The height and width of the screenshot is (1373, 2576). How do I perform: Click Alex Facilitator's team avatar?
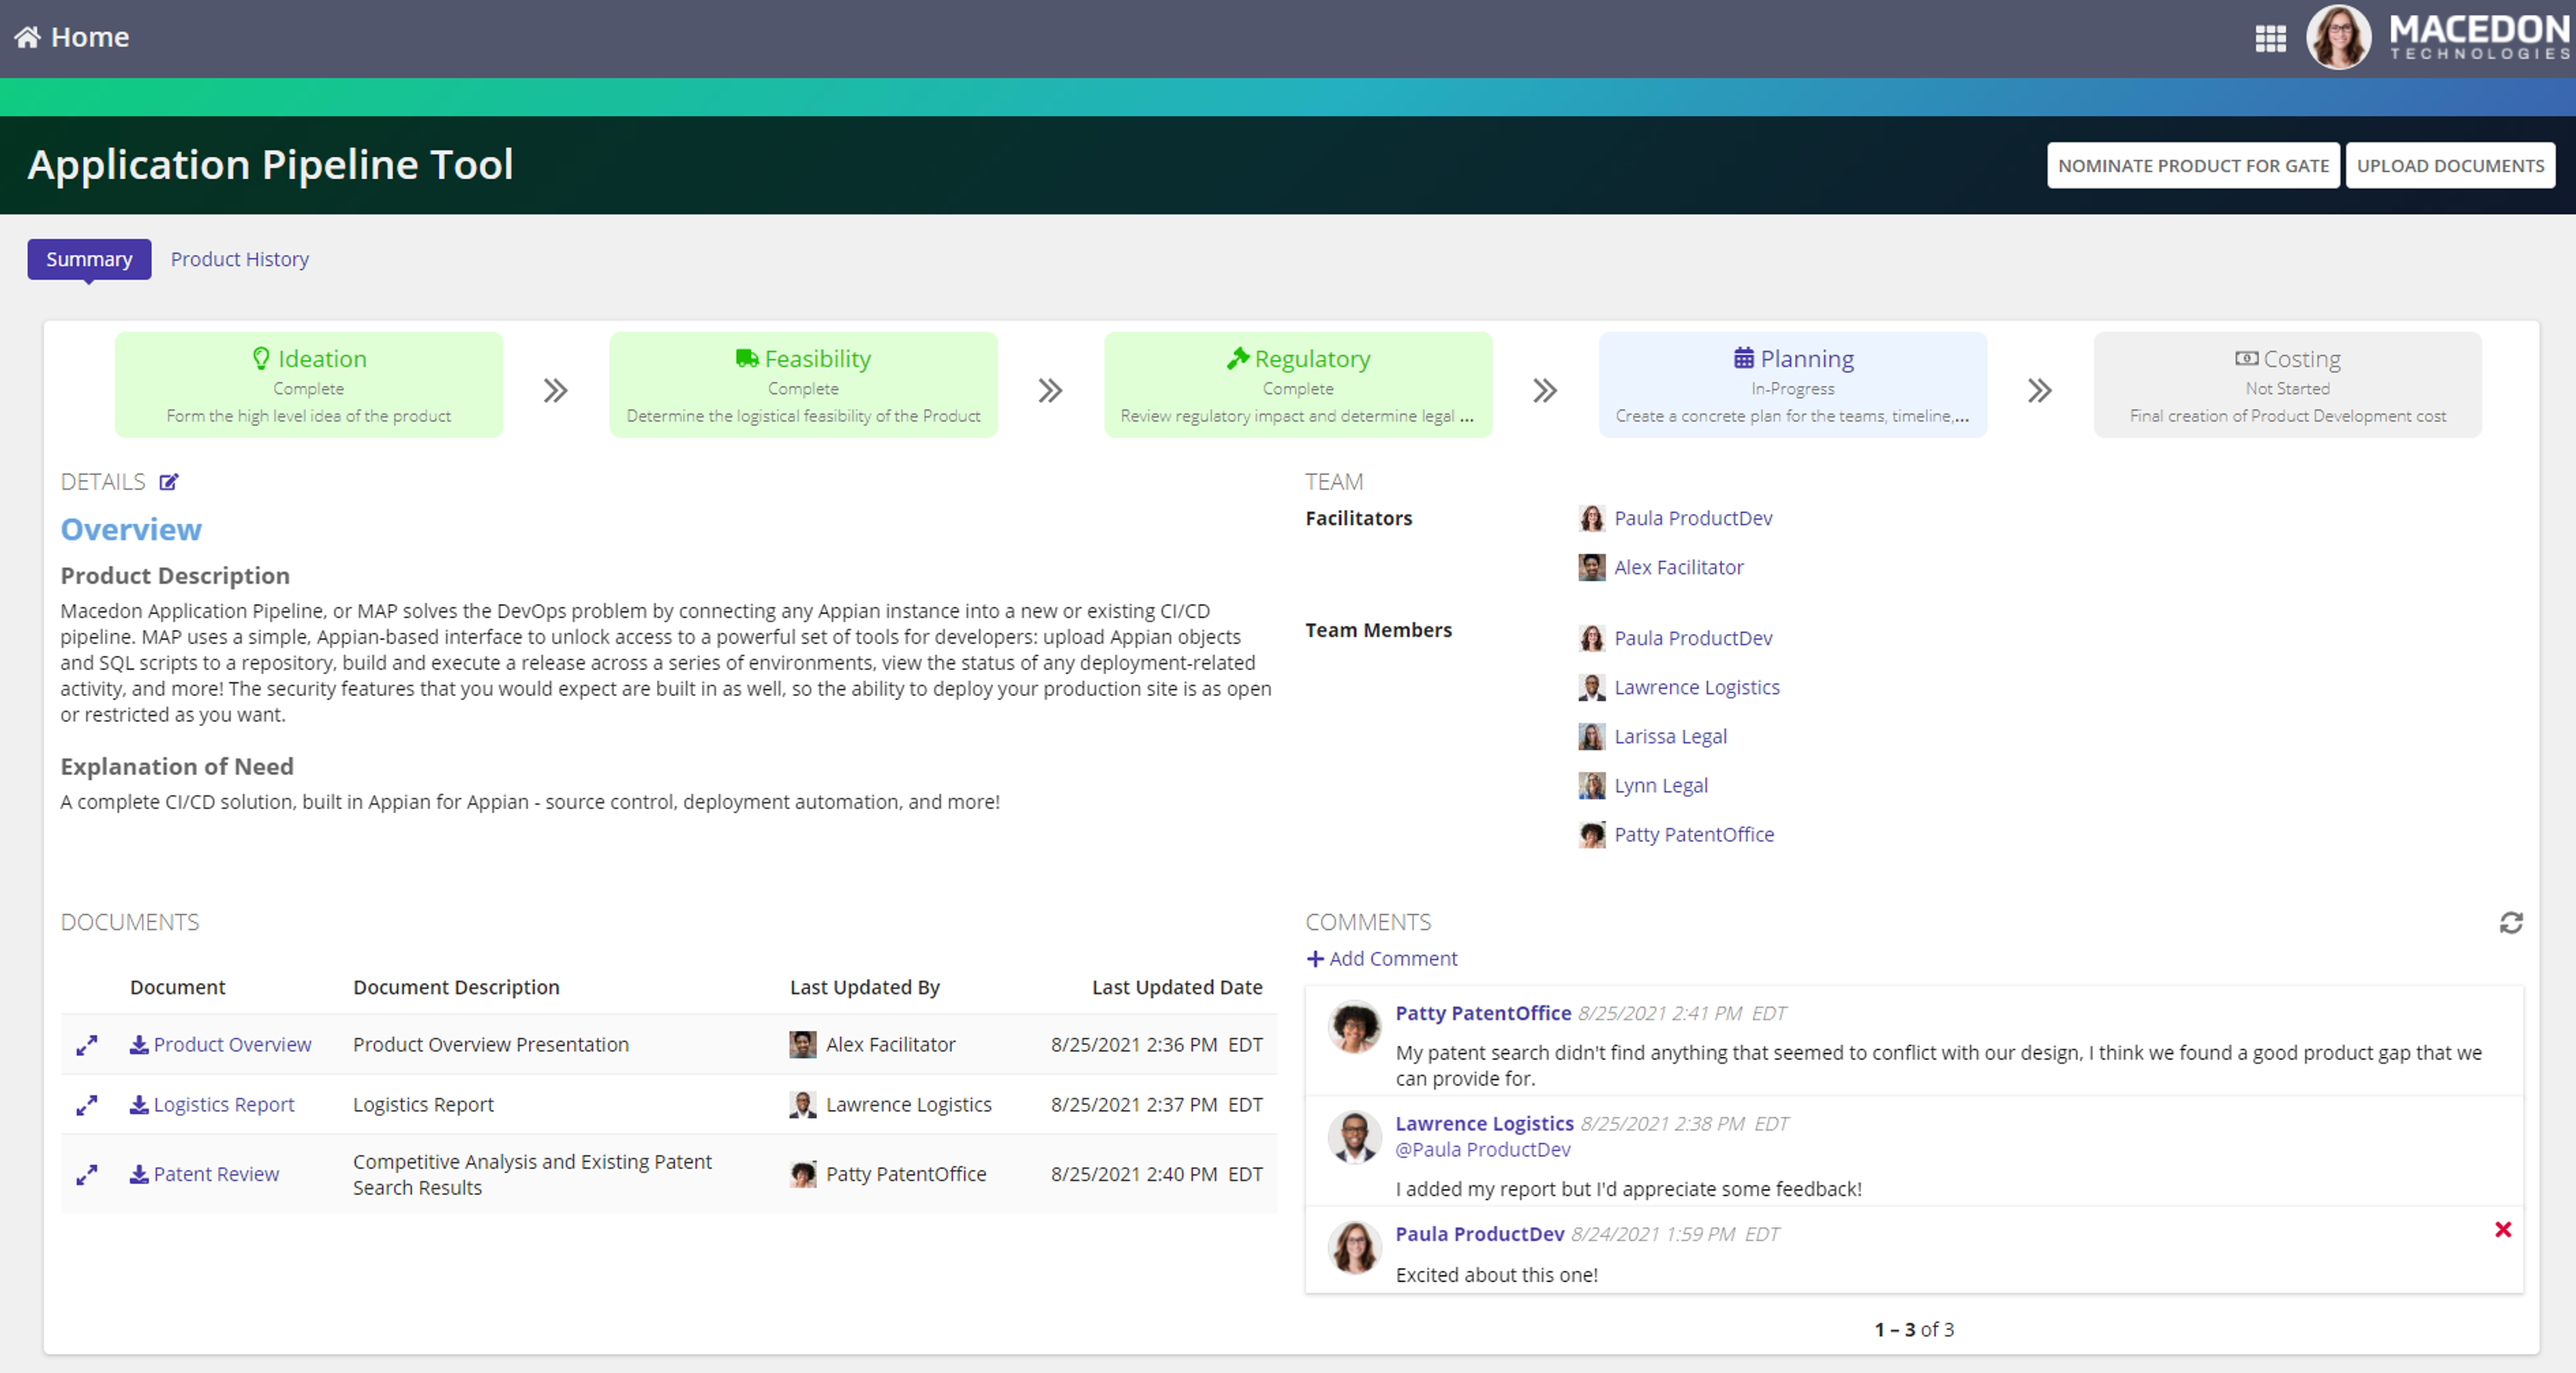pyautogui.click(x=1591, y=568)
